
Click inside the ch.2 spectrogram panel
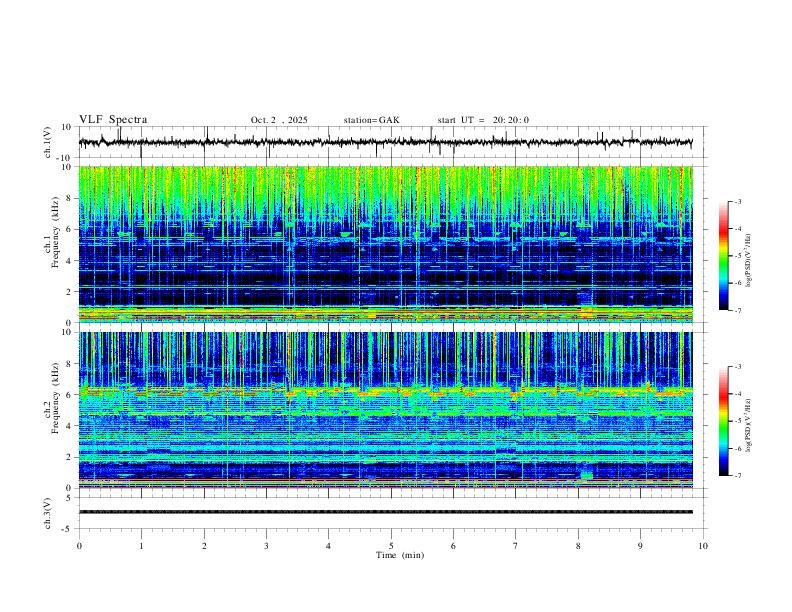(x=385, y=410)
